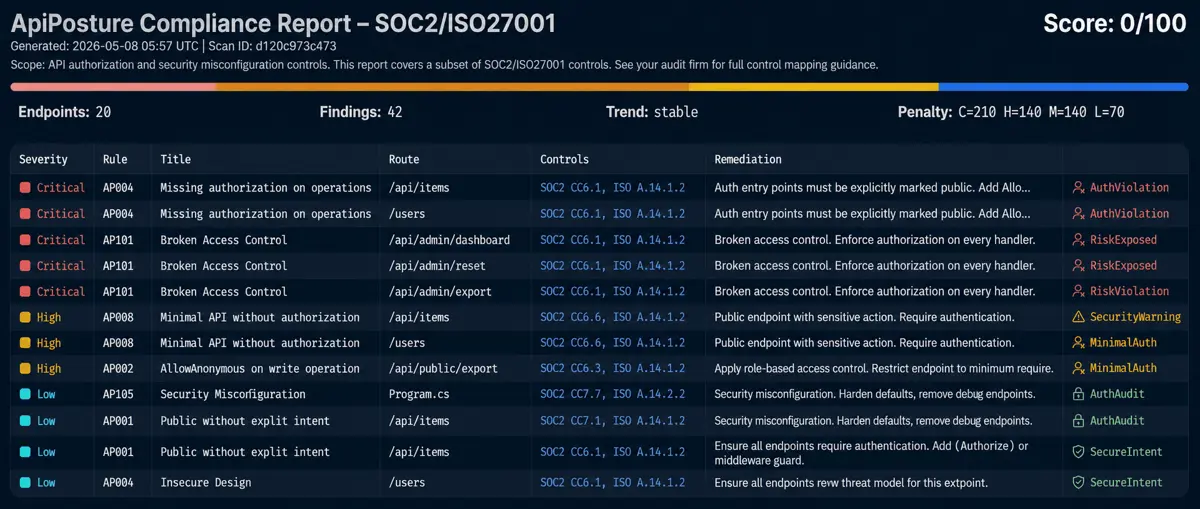Click the SecureIntent shield icon in the AP001 row
The image size is (1200, 509).
pos(1078,452)
